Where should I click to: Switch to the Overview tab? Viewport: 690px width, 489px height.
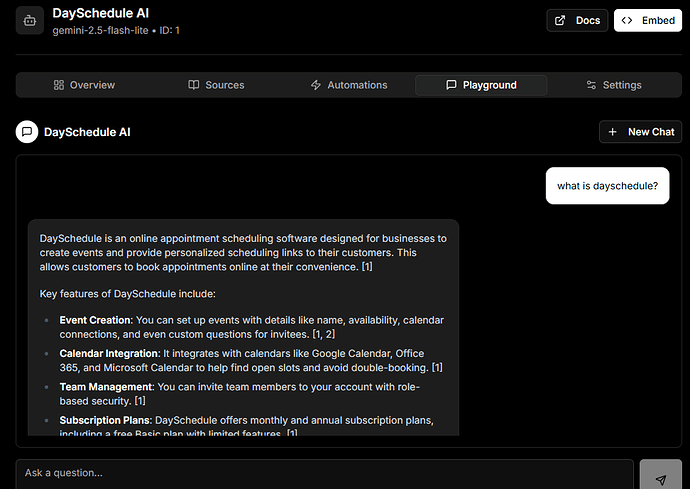(84, 85)
